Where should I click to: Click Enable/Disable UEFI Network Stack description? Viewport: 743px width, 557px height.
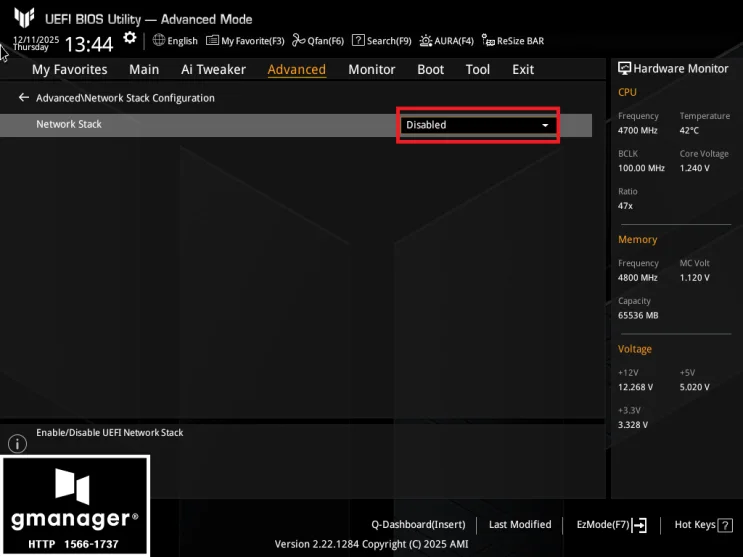coord(109,432)
